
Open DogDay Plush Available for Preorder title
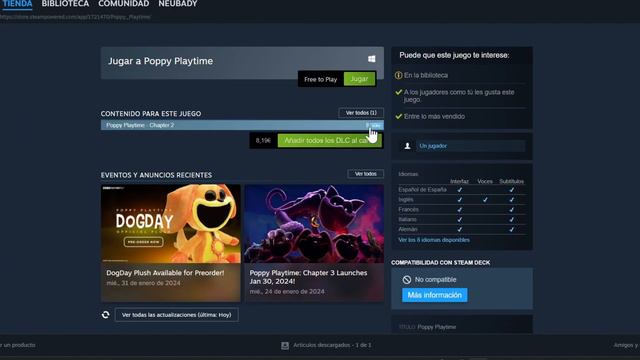coord(165,273)
